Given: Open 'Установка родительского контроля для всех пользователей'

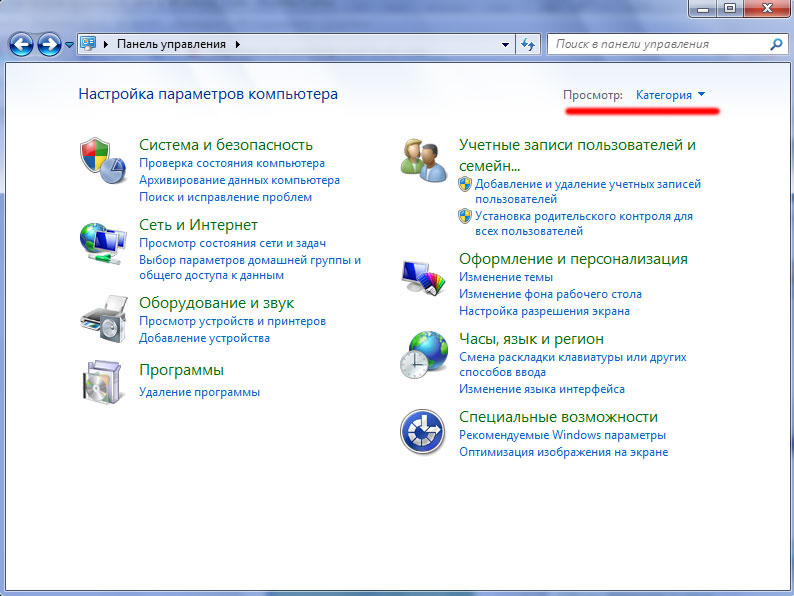Looking at the screenshot, I should coord(584,223).
